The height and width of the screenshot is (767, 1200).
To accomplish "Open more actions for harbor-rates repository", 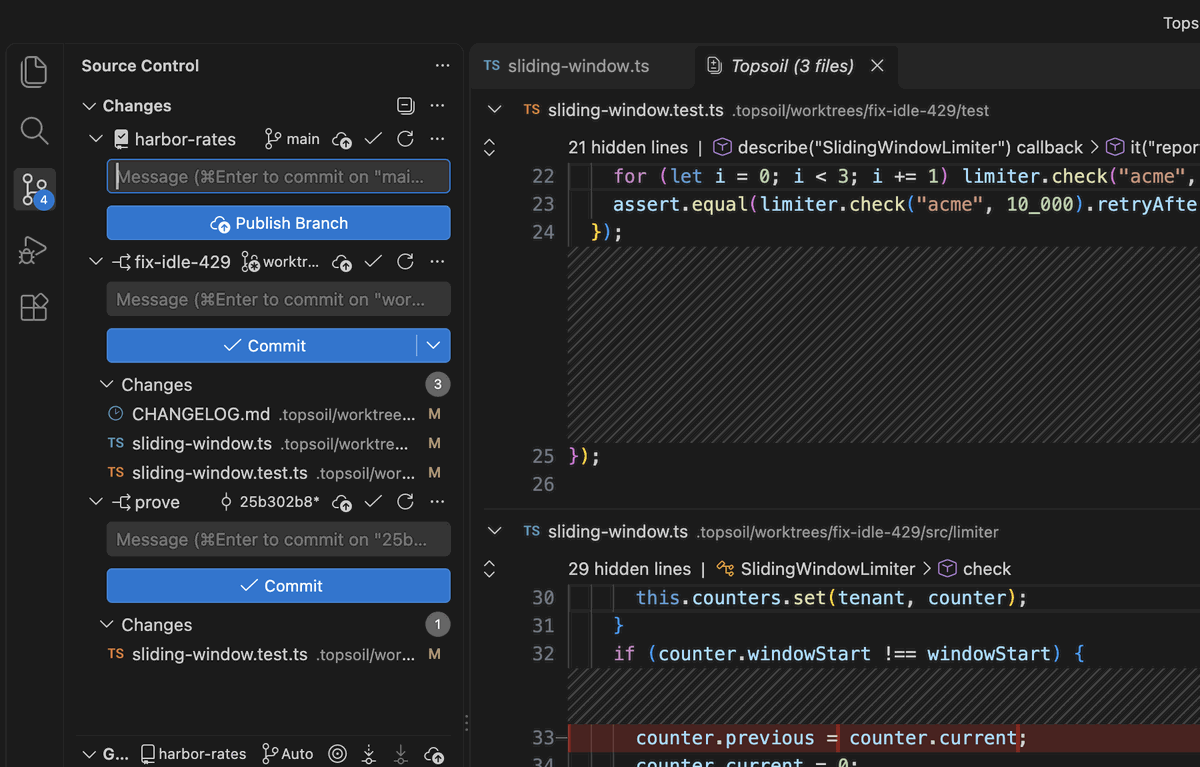I will point(437,139).
